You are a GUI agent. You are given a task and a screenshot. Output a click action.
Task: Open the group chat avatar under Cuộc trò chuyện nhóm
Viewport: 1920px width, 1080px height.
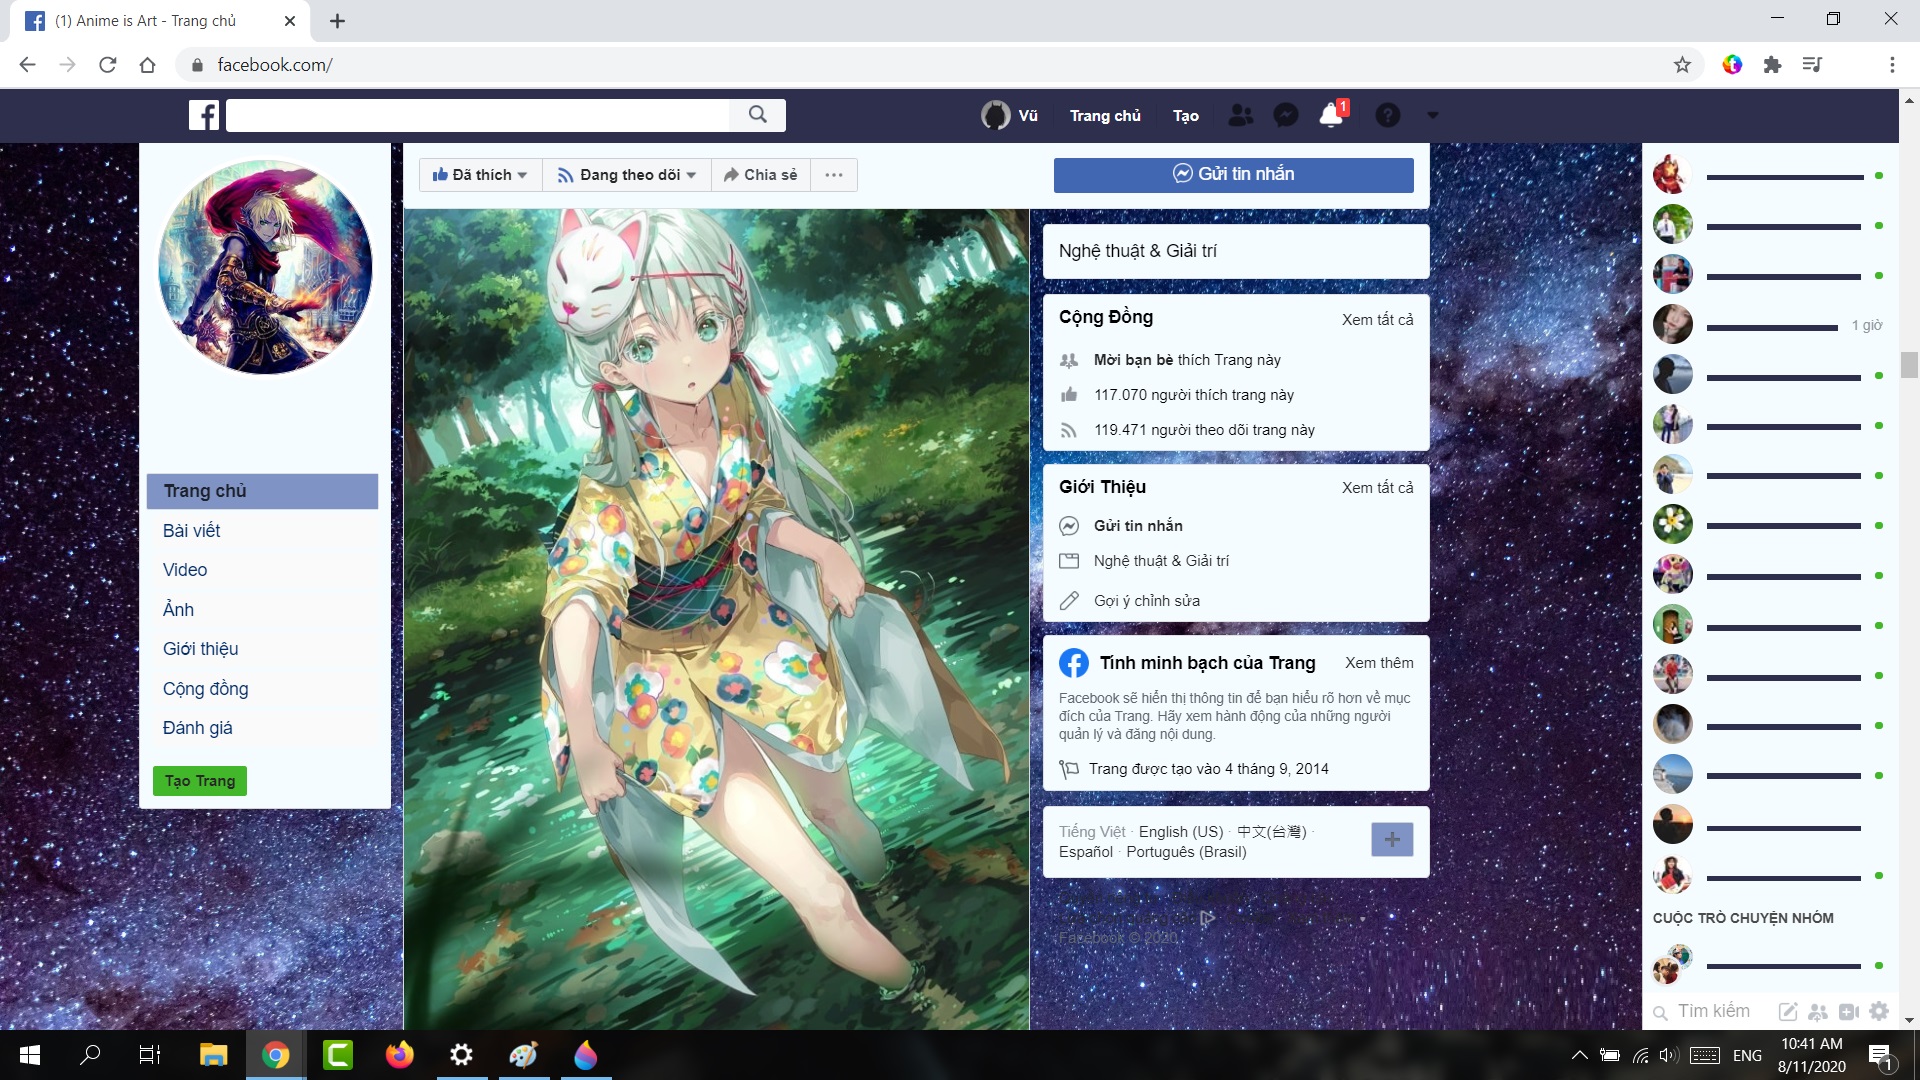tap(1672, 965)
